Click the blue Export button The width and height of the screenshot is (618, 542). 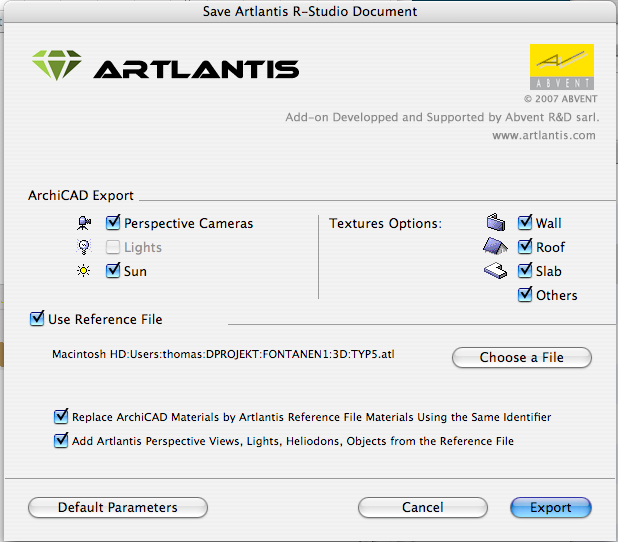551,507
